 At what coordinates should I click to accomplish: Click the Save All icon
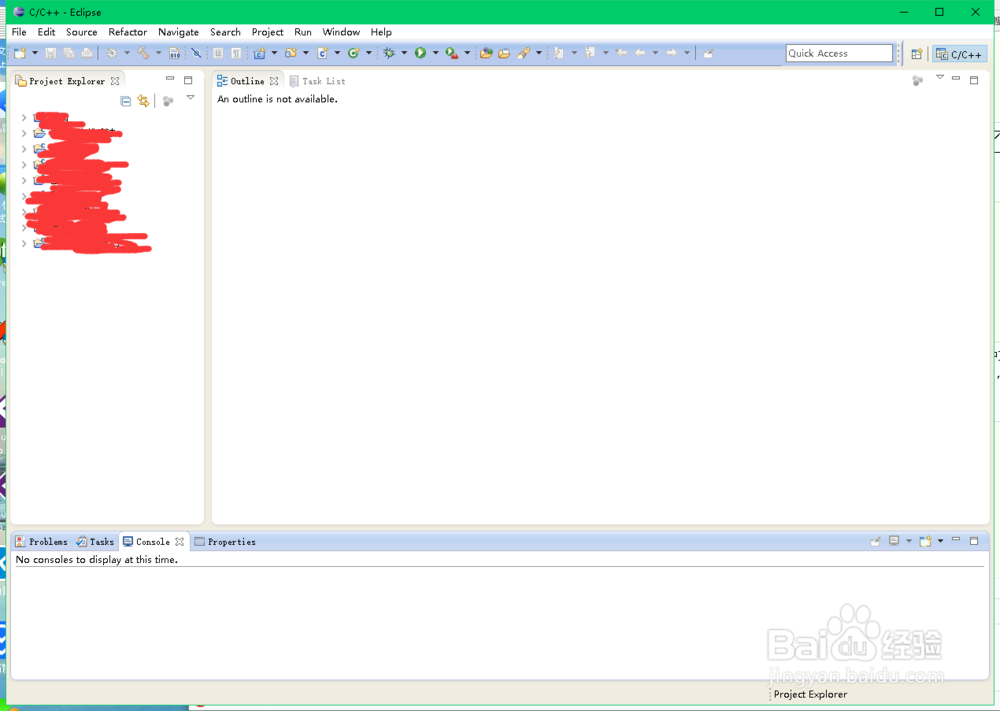69,54
